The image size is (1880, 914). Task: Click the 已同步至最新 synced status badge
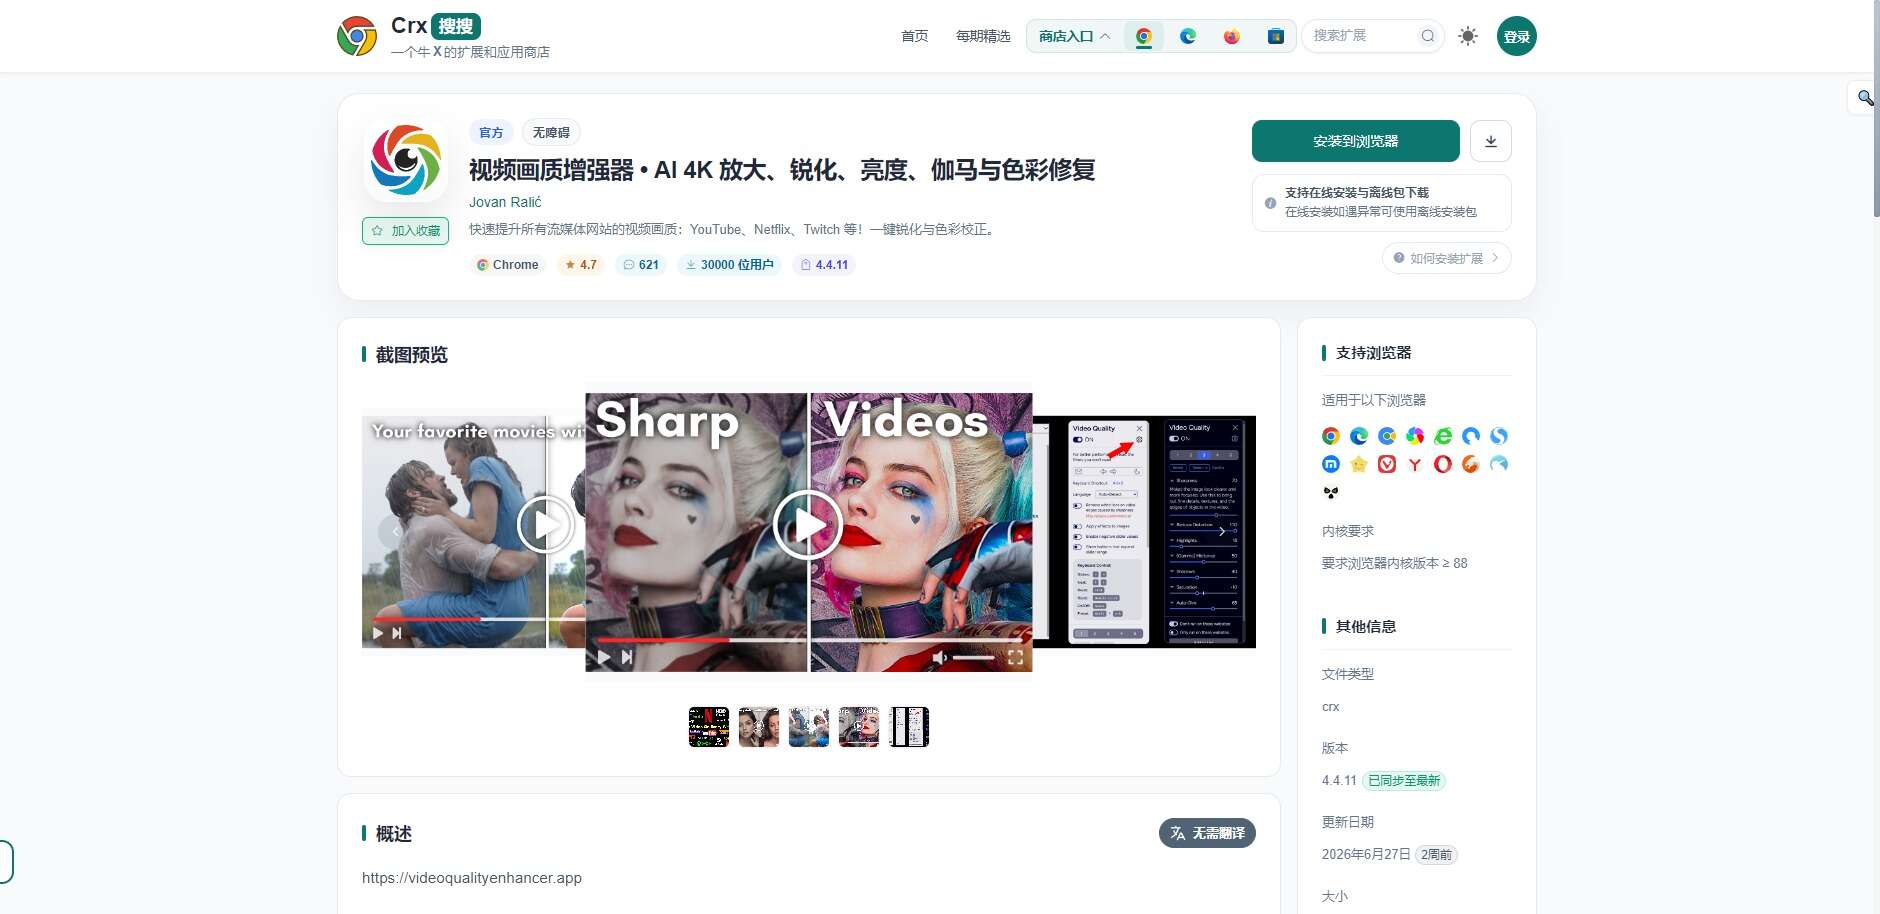1404,781
